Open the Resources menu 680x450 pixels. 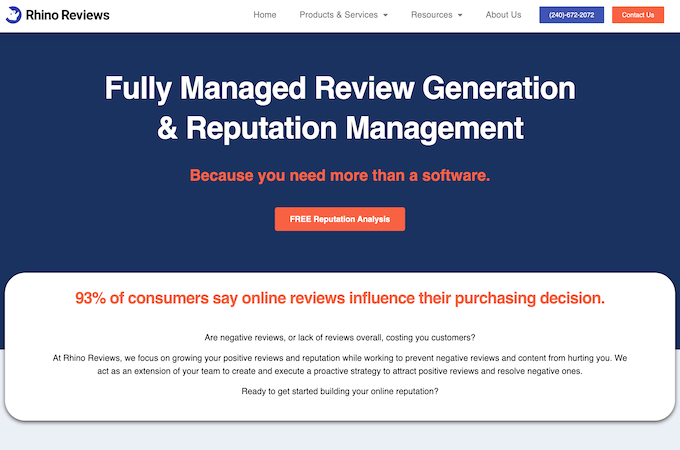432,15
